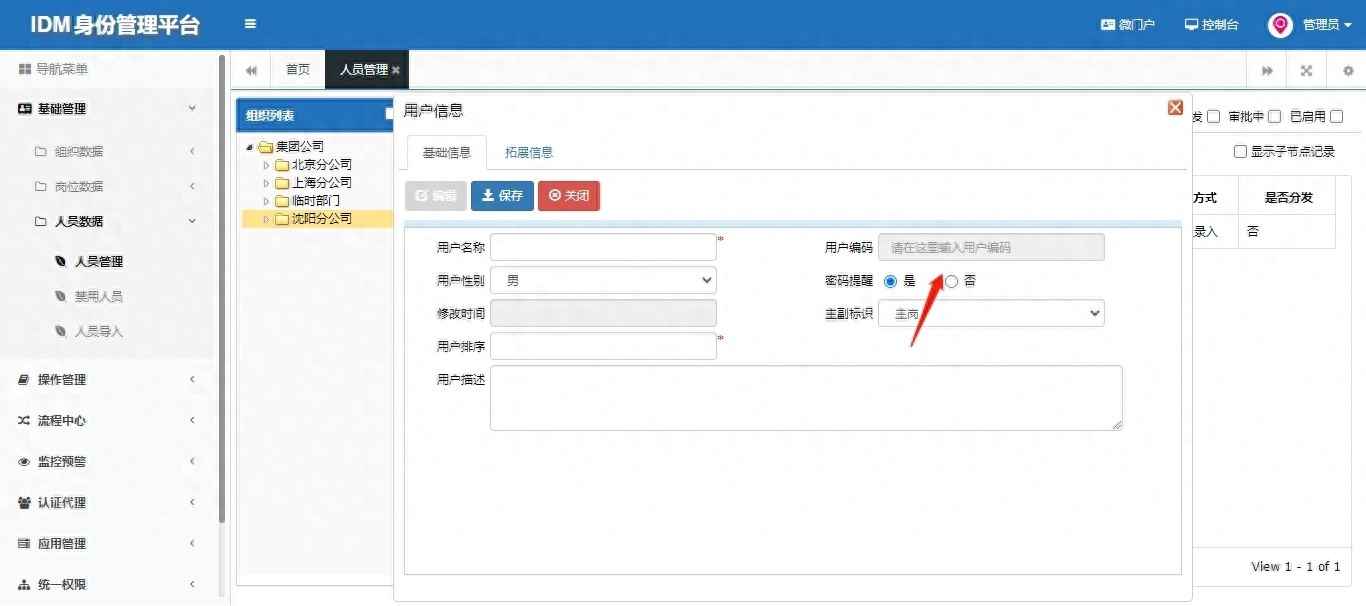
Task: Open tab settings gear icon
Action: (x=1347, y=70)
